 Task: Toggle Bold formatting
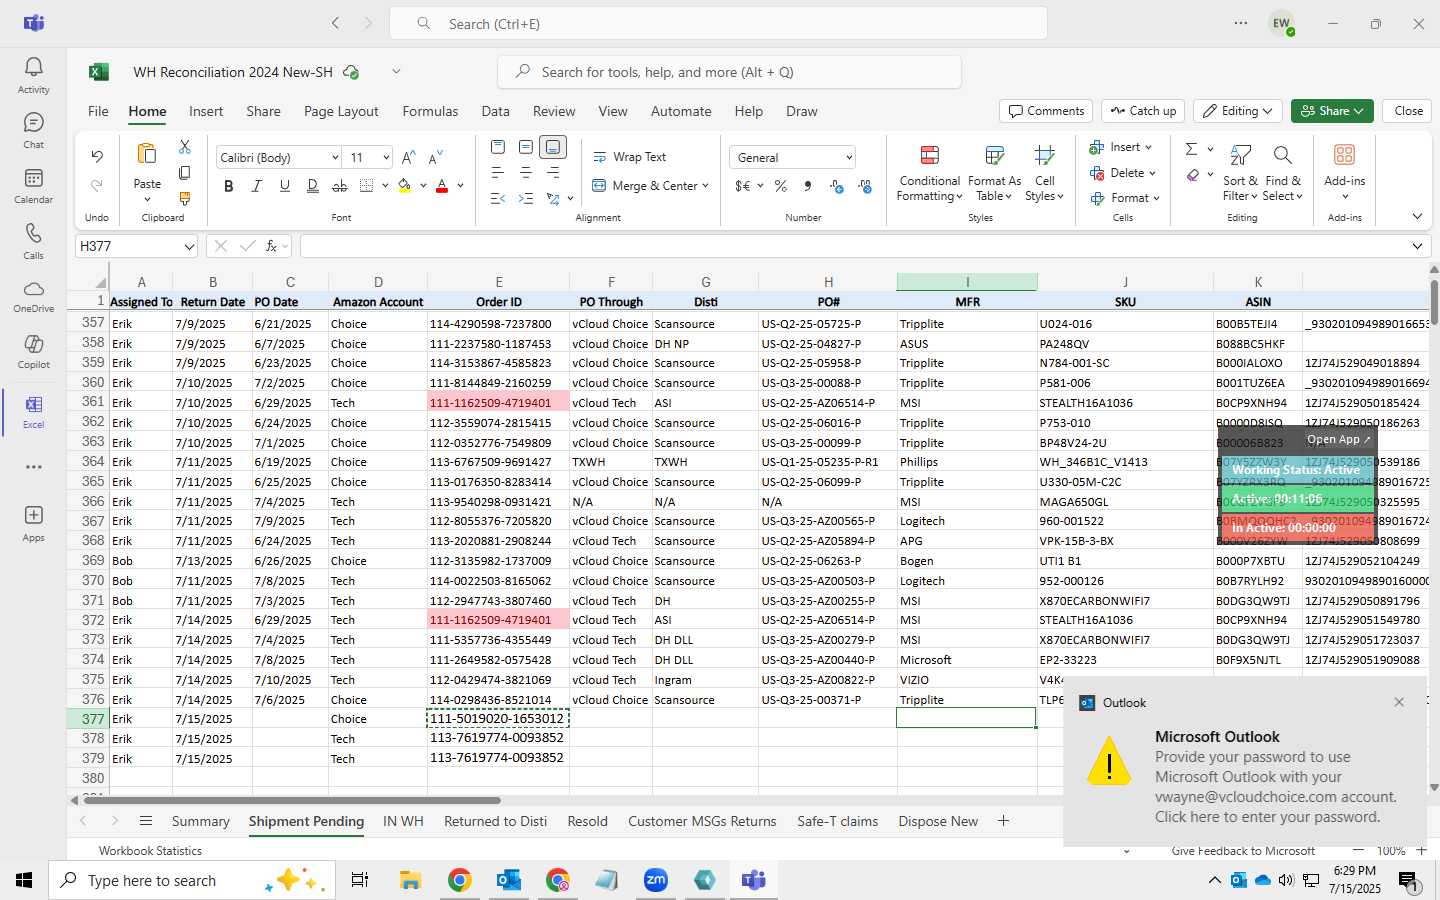[229, 186]
